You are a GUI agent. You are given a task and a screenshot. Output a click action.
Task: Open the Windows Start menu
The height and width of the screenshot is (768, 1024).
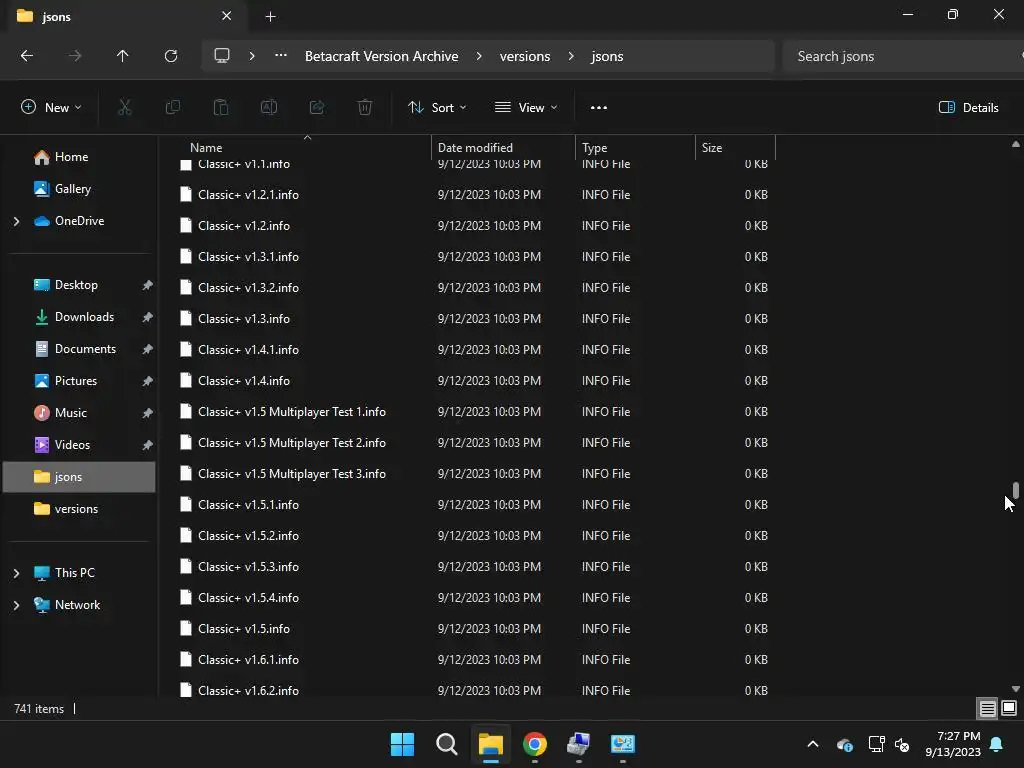(402, 744)
